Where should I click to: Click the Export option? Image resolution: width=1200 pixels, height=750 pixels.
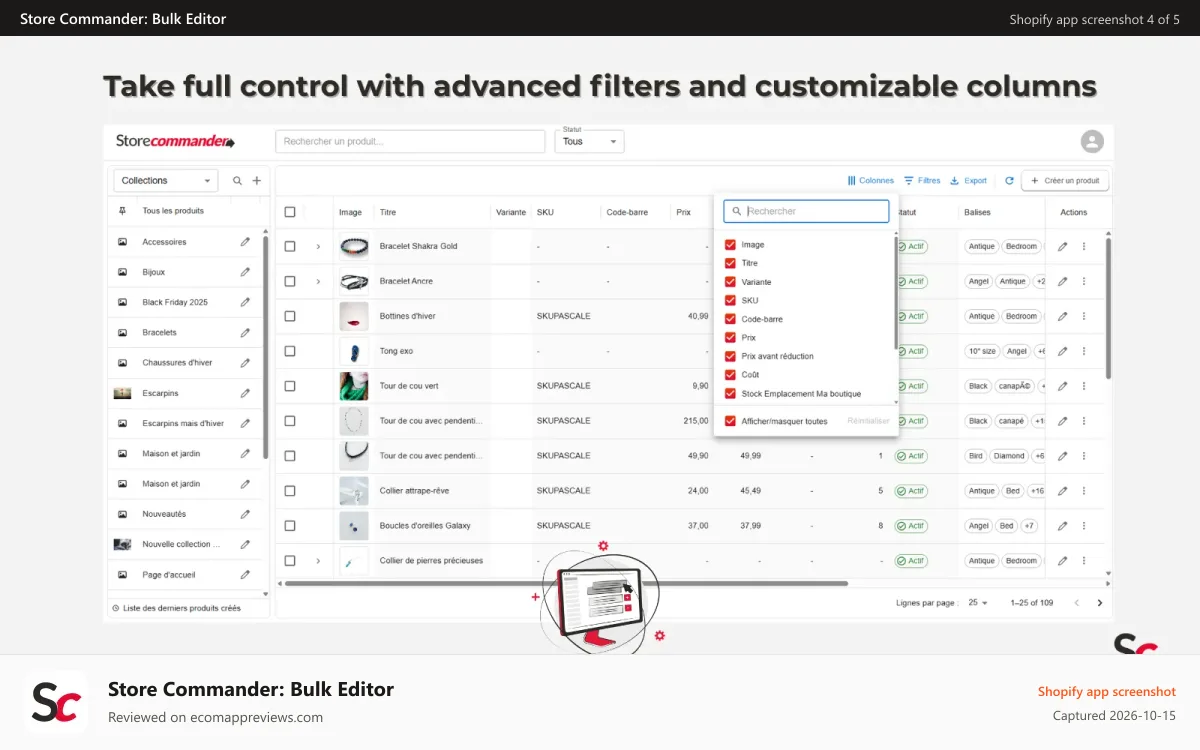pyautogui.click(x=968, y=181)
